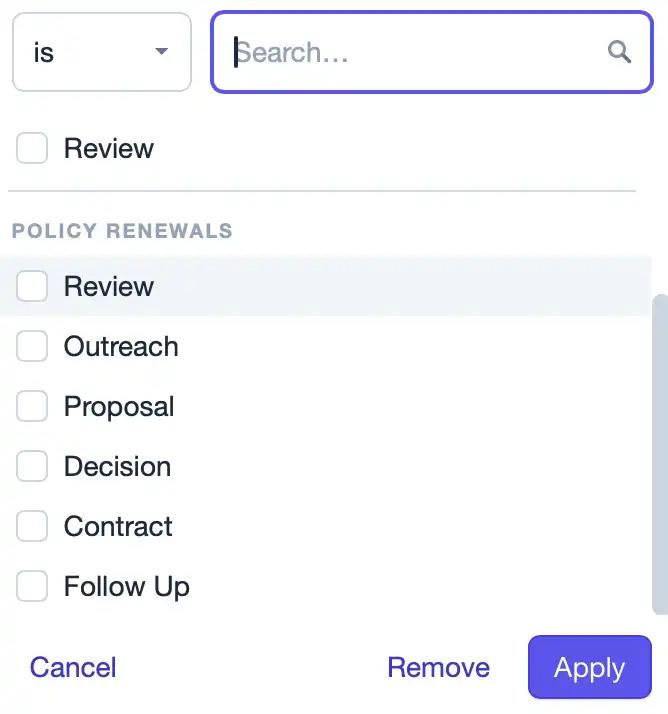The width and height of the screenshot is (668, 714).
Task: Tick the Review checkbox above Policy Renewals
Action: [32, 148]
